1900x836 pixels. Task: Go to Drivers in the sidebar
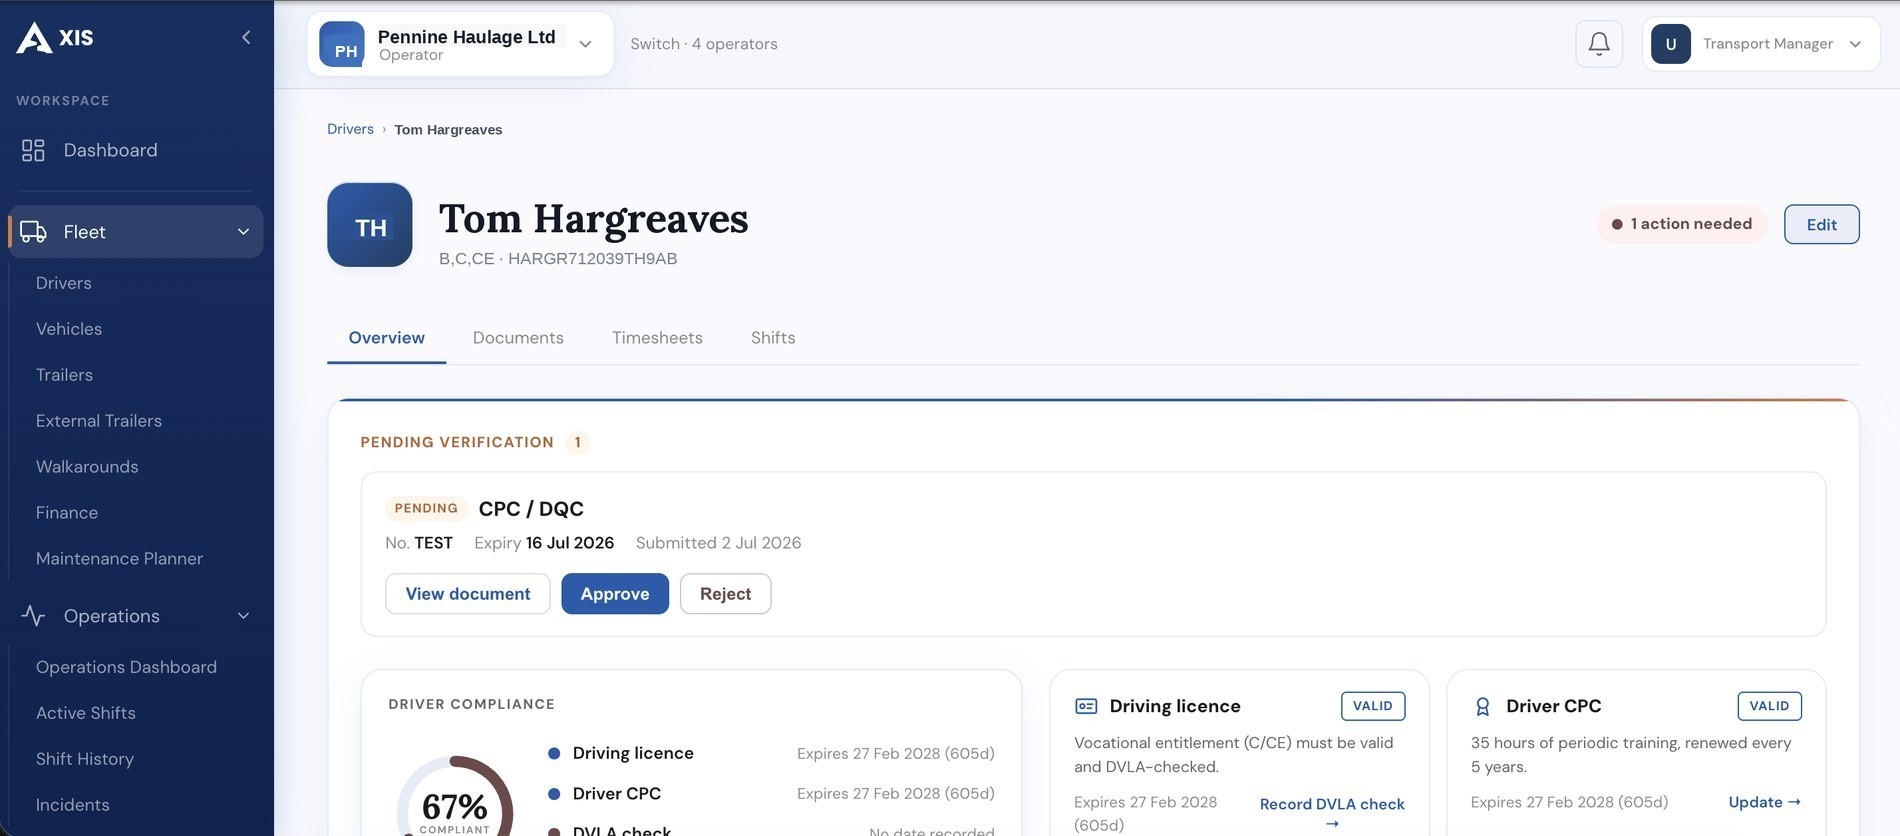click(x=64, y=283)
